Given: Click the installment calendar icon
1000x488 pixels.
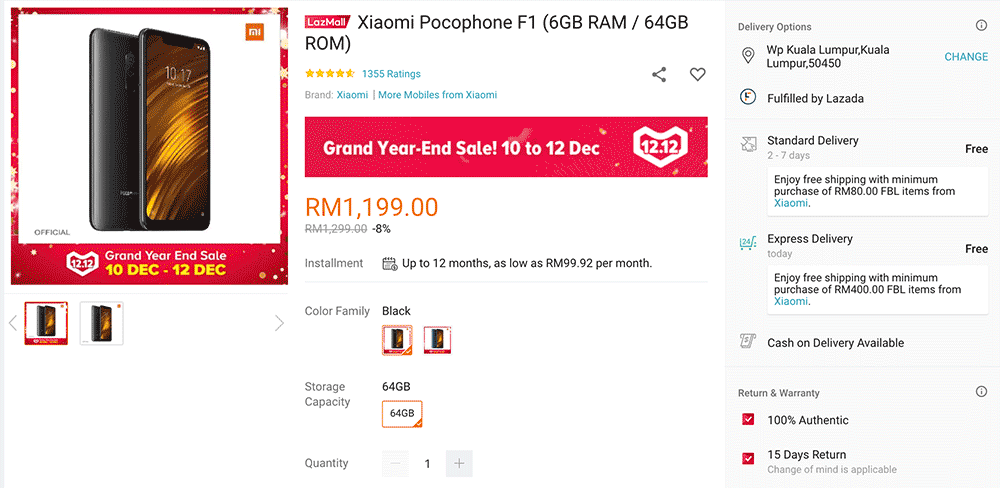Looking at the screenshot, I should [390, 263].
